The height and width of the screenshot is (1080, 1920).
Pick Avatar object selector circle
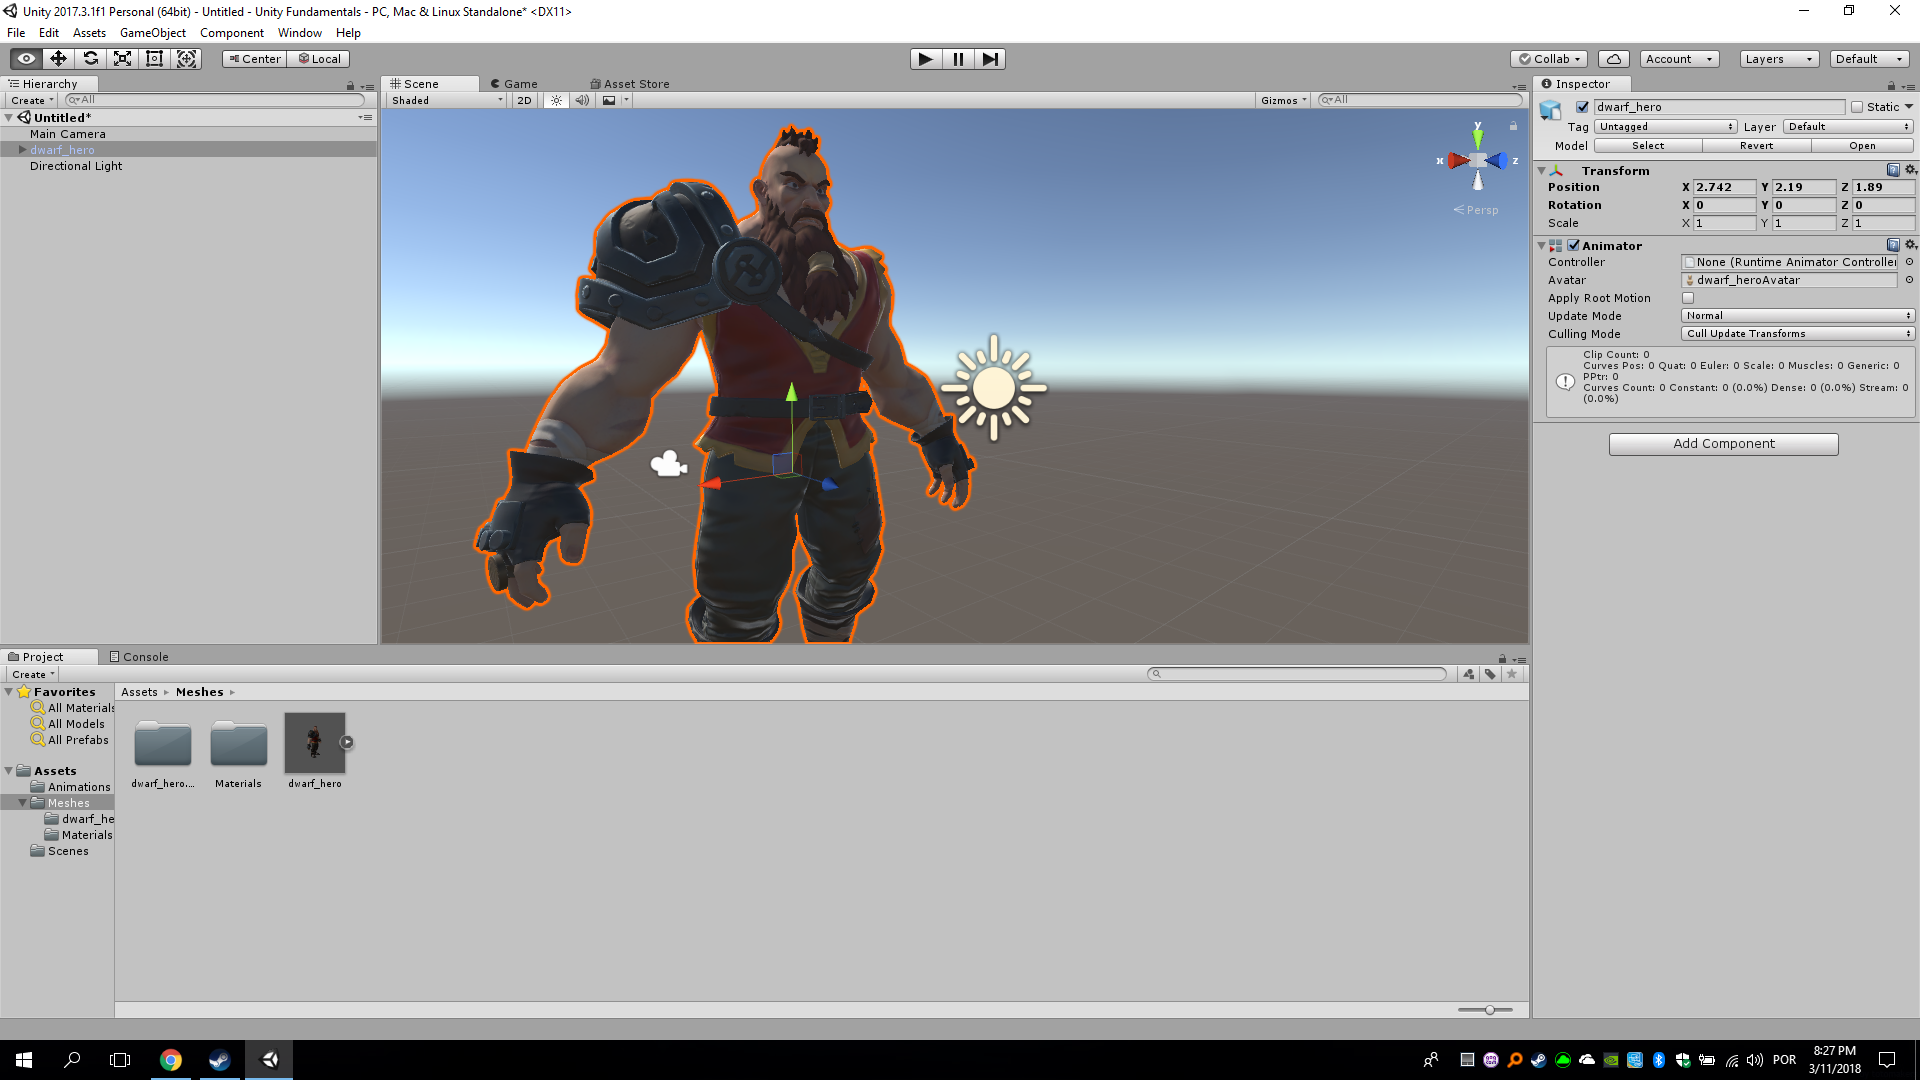click(x=1909, y=280)
